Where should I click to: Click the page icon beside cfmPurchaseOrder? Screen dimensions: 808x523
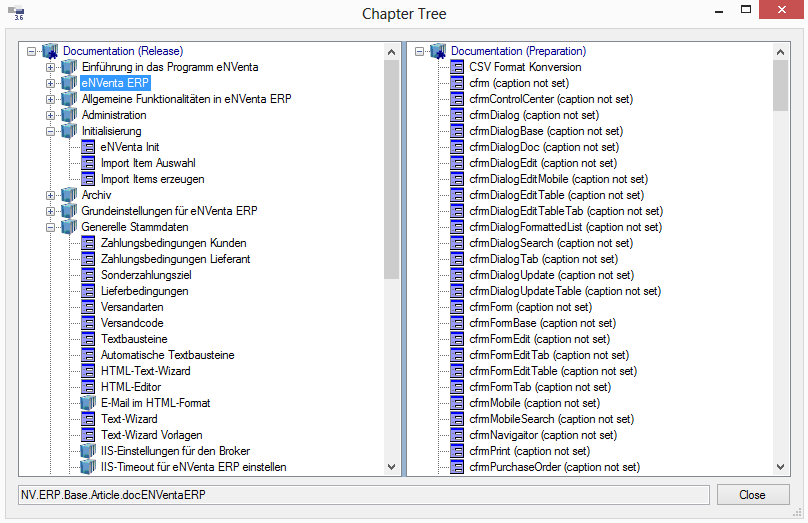pos(457,466)
